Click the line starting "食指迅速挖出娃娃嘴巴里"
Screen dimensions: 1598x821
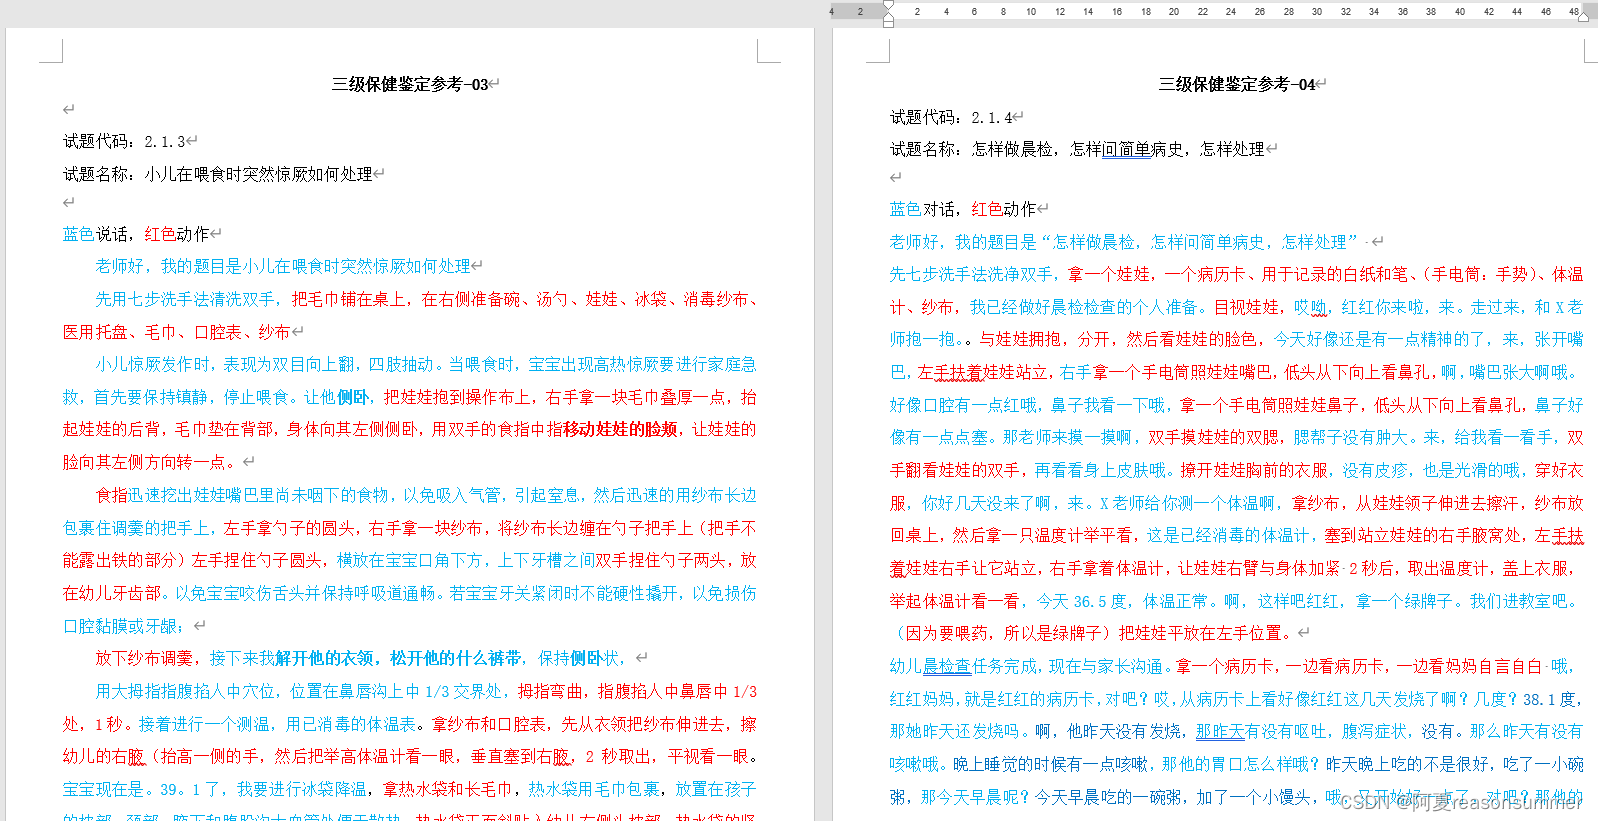[x=426, y=495]
